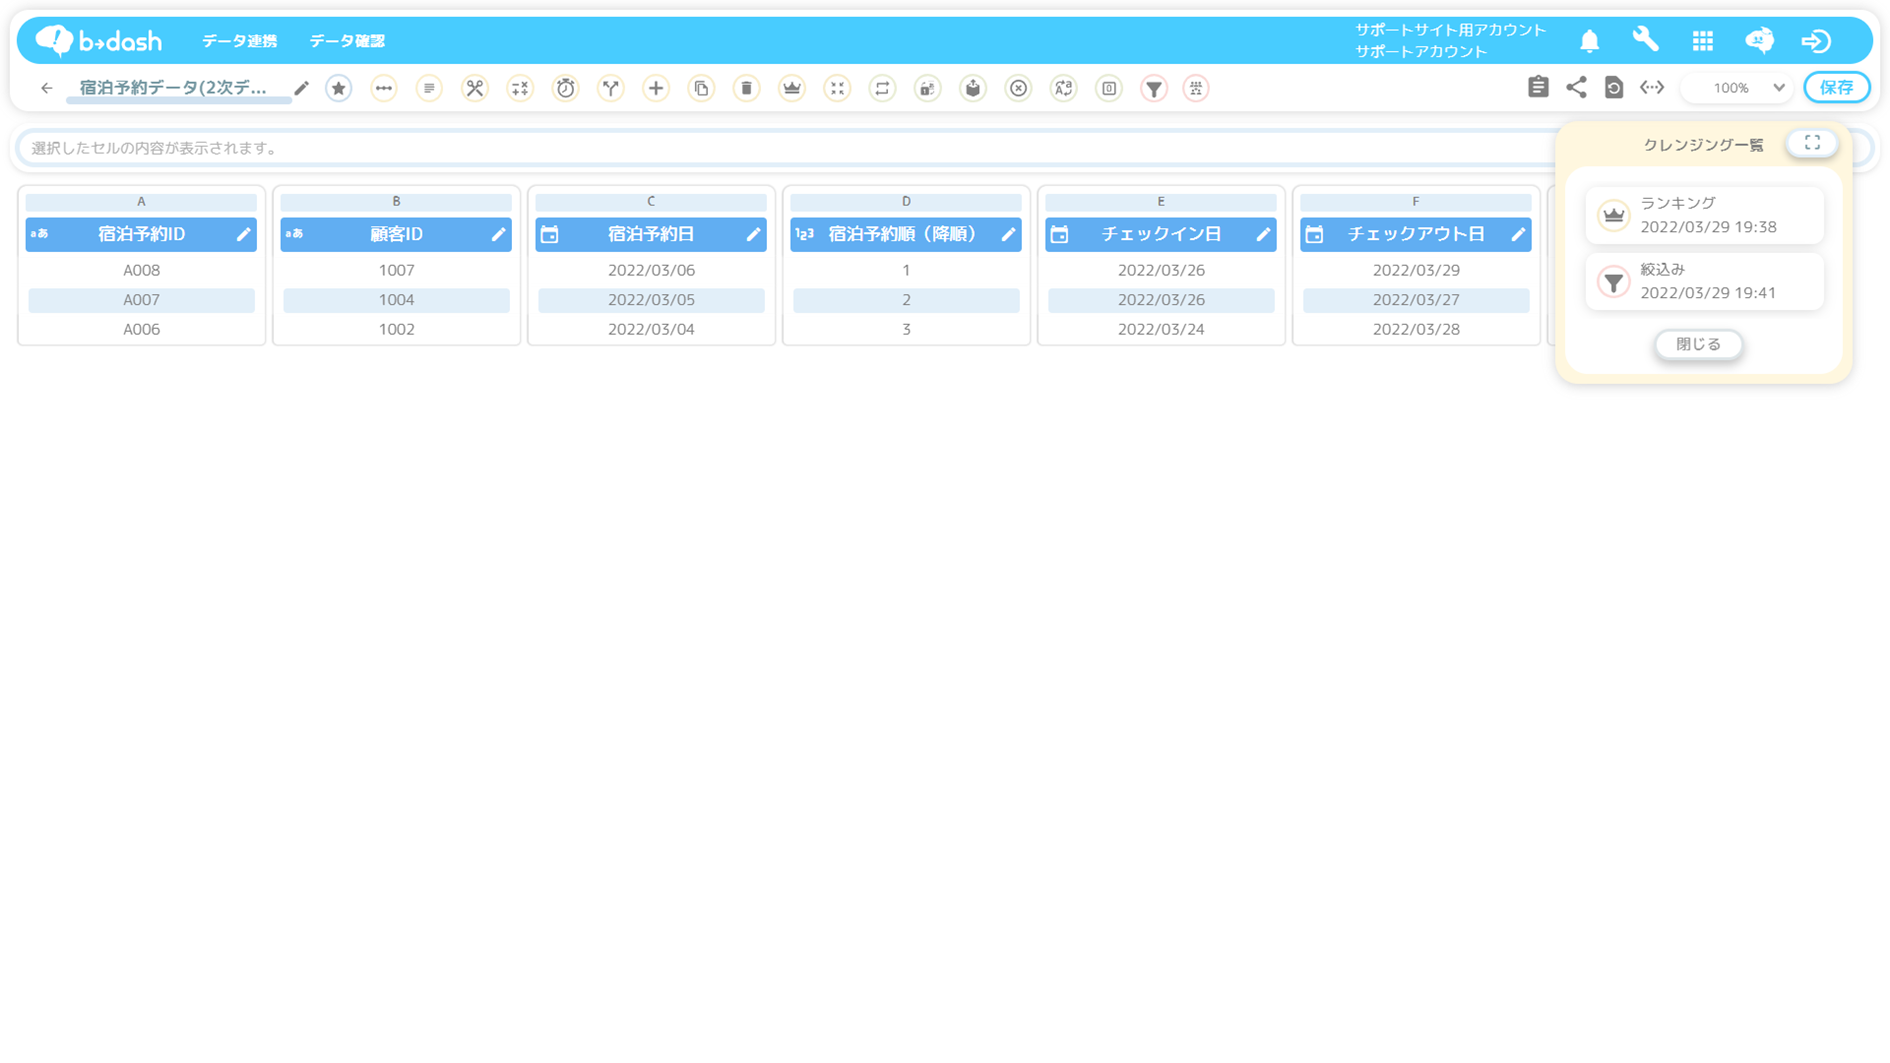Open the funnel filter tool
The height and width of the screenshot is (1063, 1890).
(1154, 88)
